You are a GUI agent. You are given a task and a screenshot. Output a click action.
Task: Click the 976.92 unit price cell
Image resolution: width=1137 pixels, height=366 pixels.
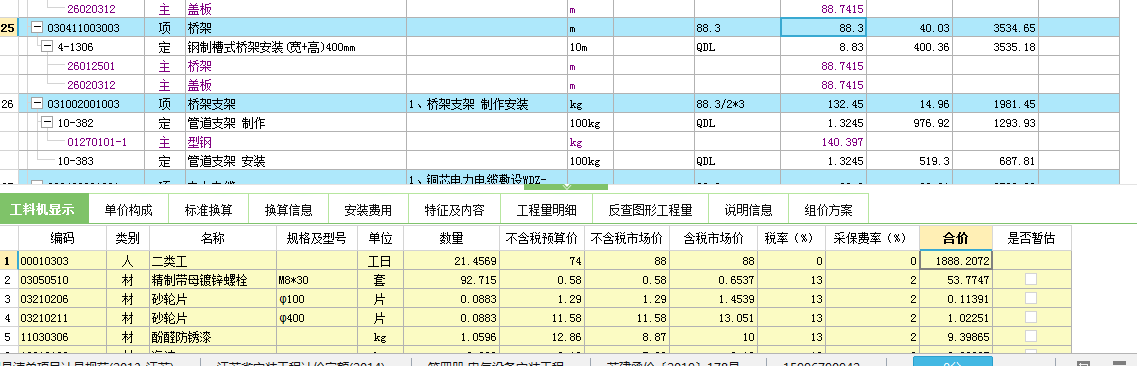(x=909, y=123)
